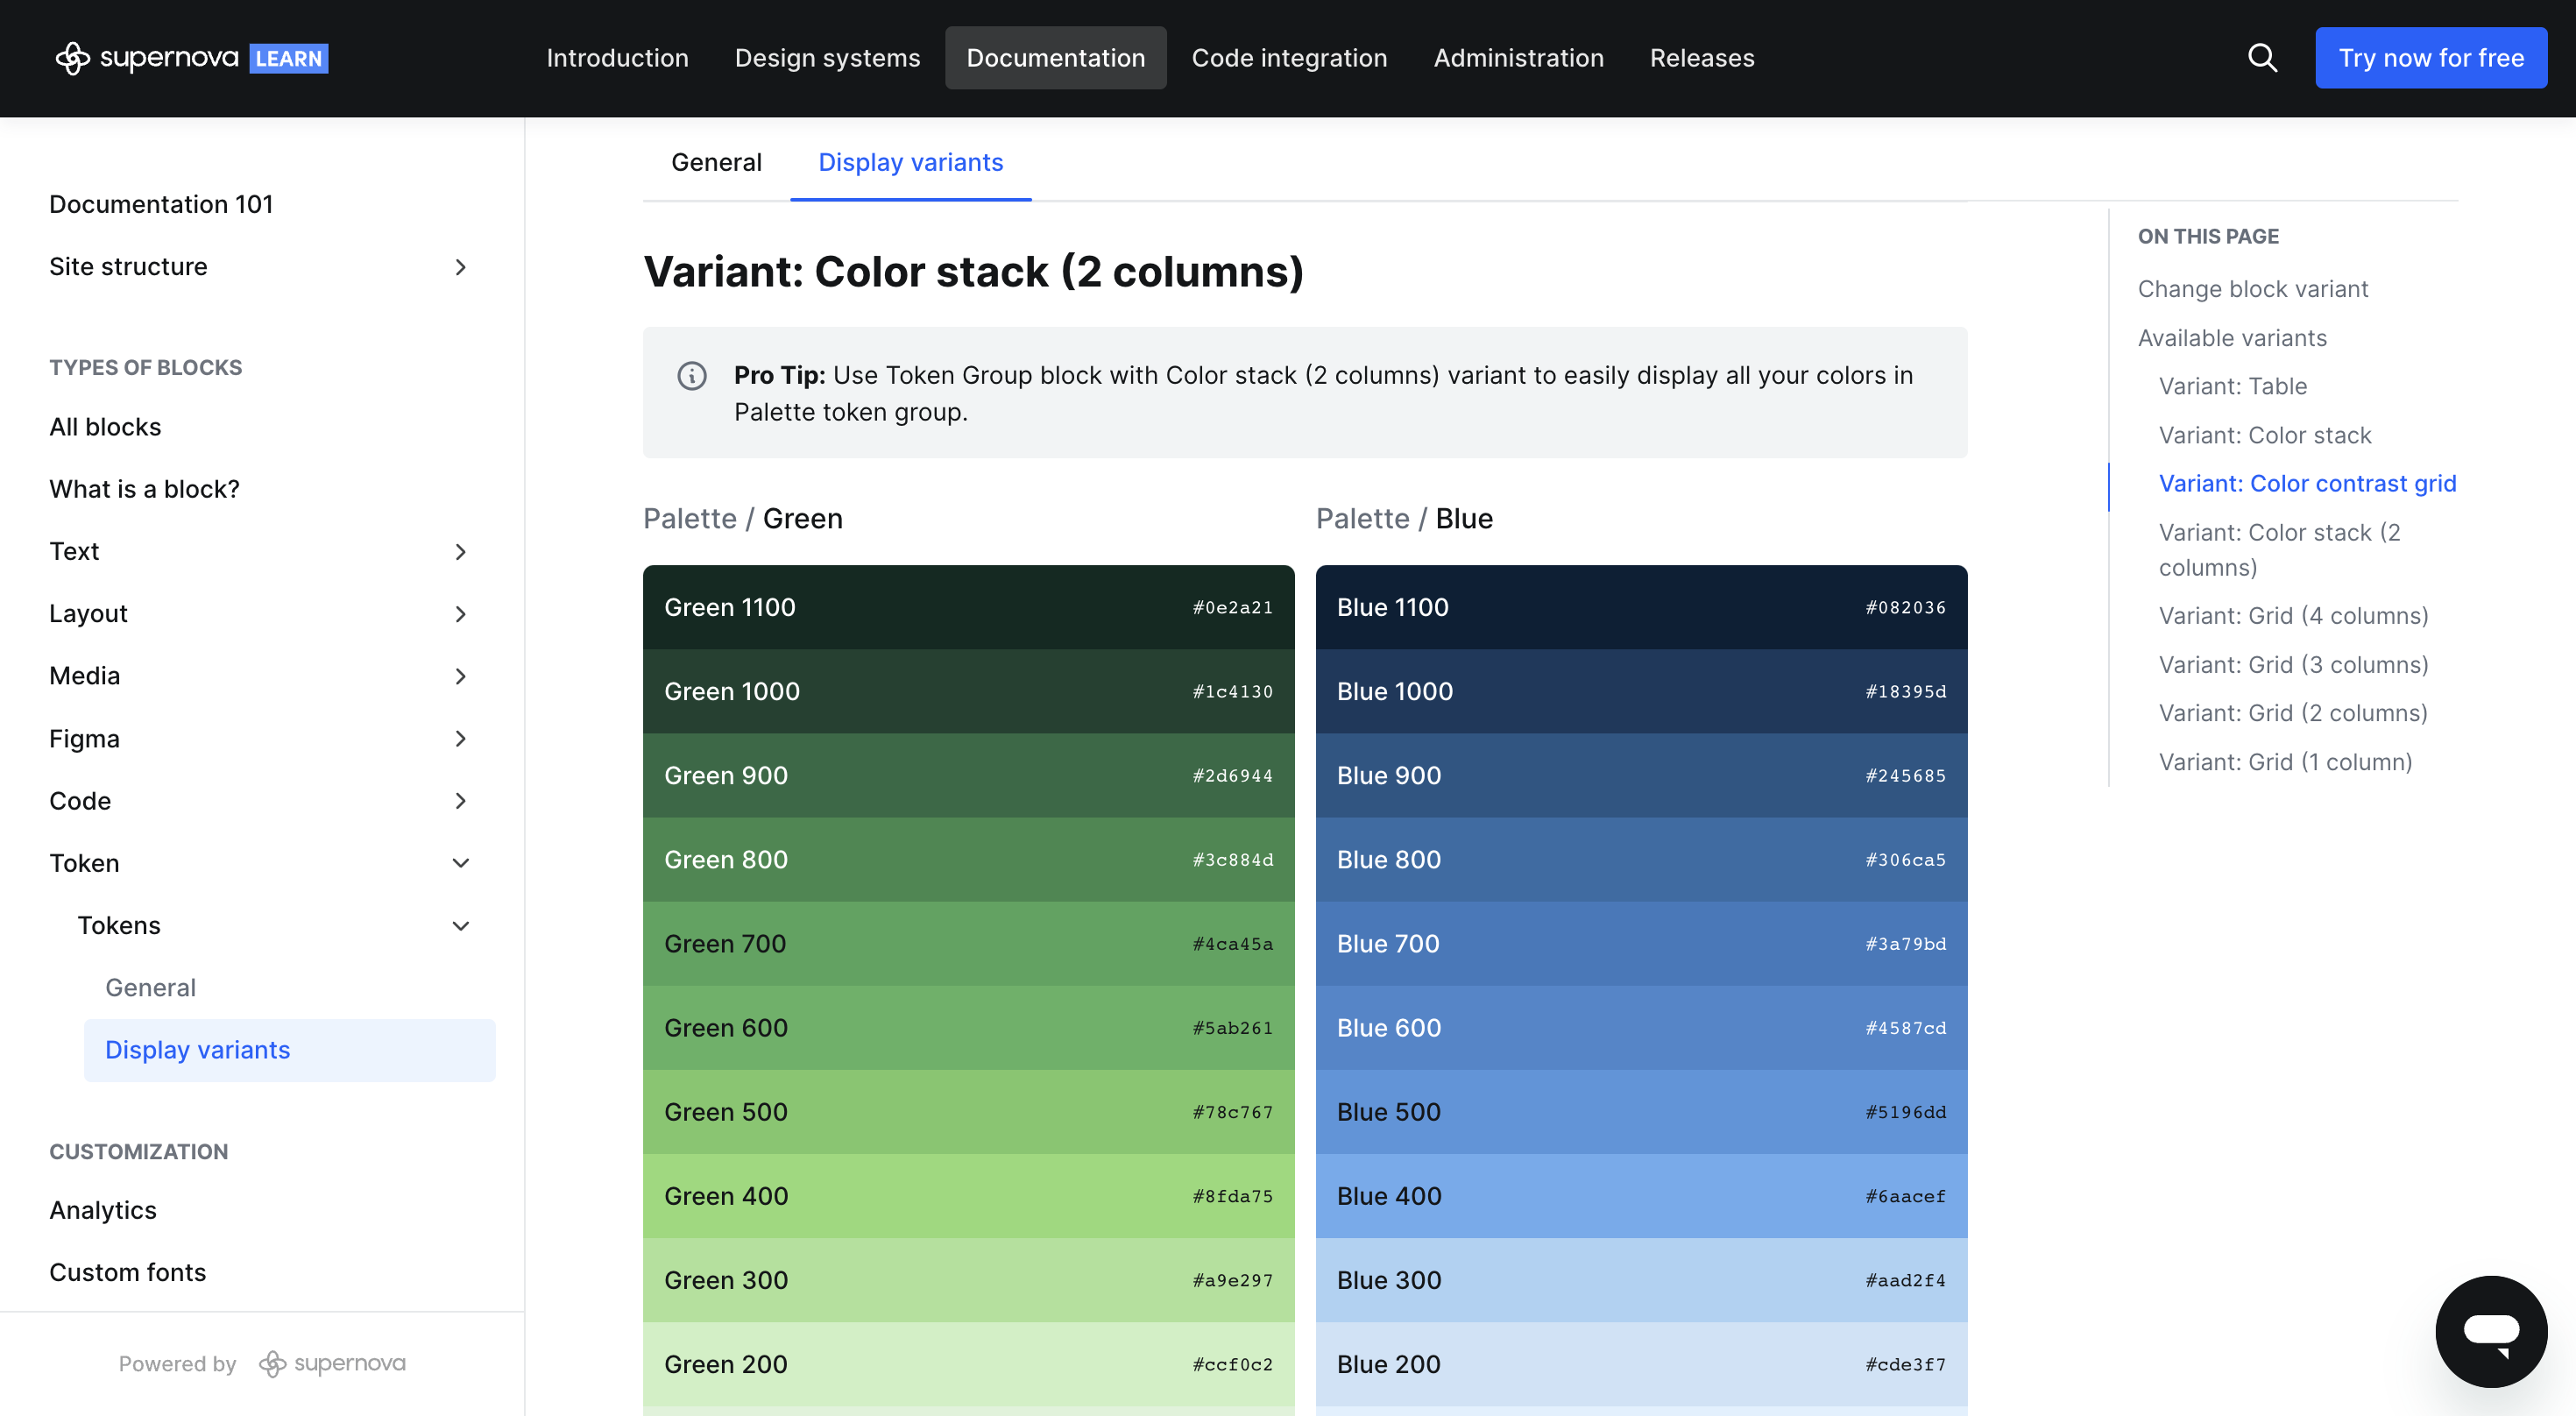This screenshot has width=2576, height=1416.
Task: Open the Code integration menu item
Action: point(1288,58)
